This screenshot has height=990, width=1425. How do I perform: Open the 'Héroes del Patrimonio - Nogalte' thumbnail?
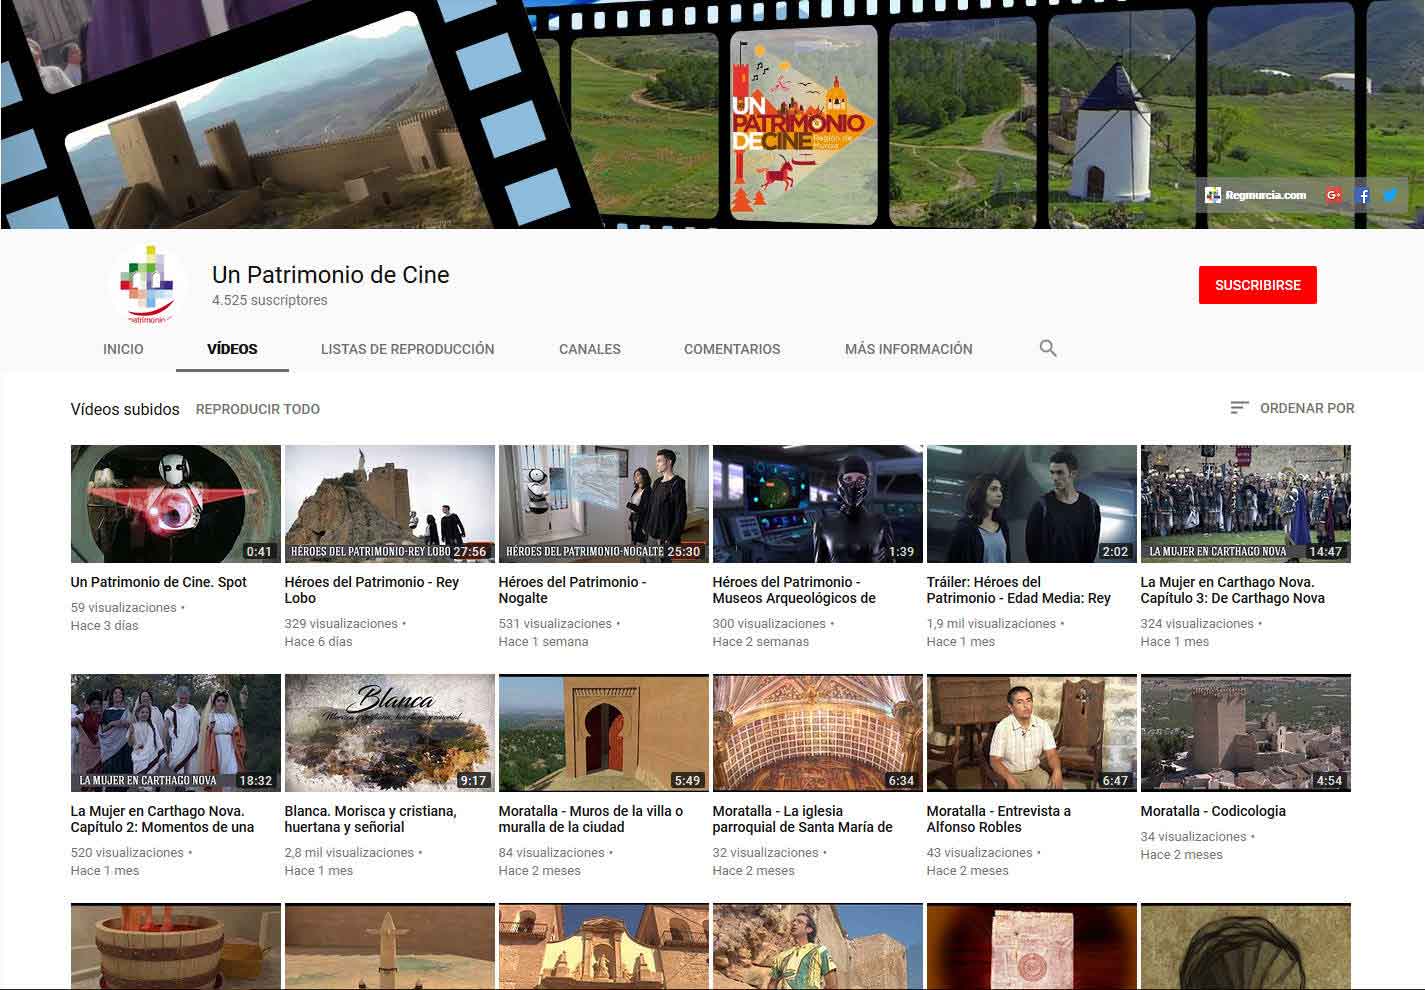(x=604, y=504)
